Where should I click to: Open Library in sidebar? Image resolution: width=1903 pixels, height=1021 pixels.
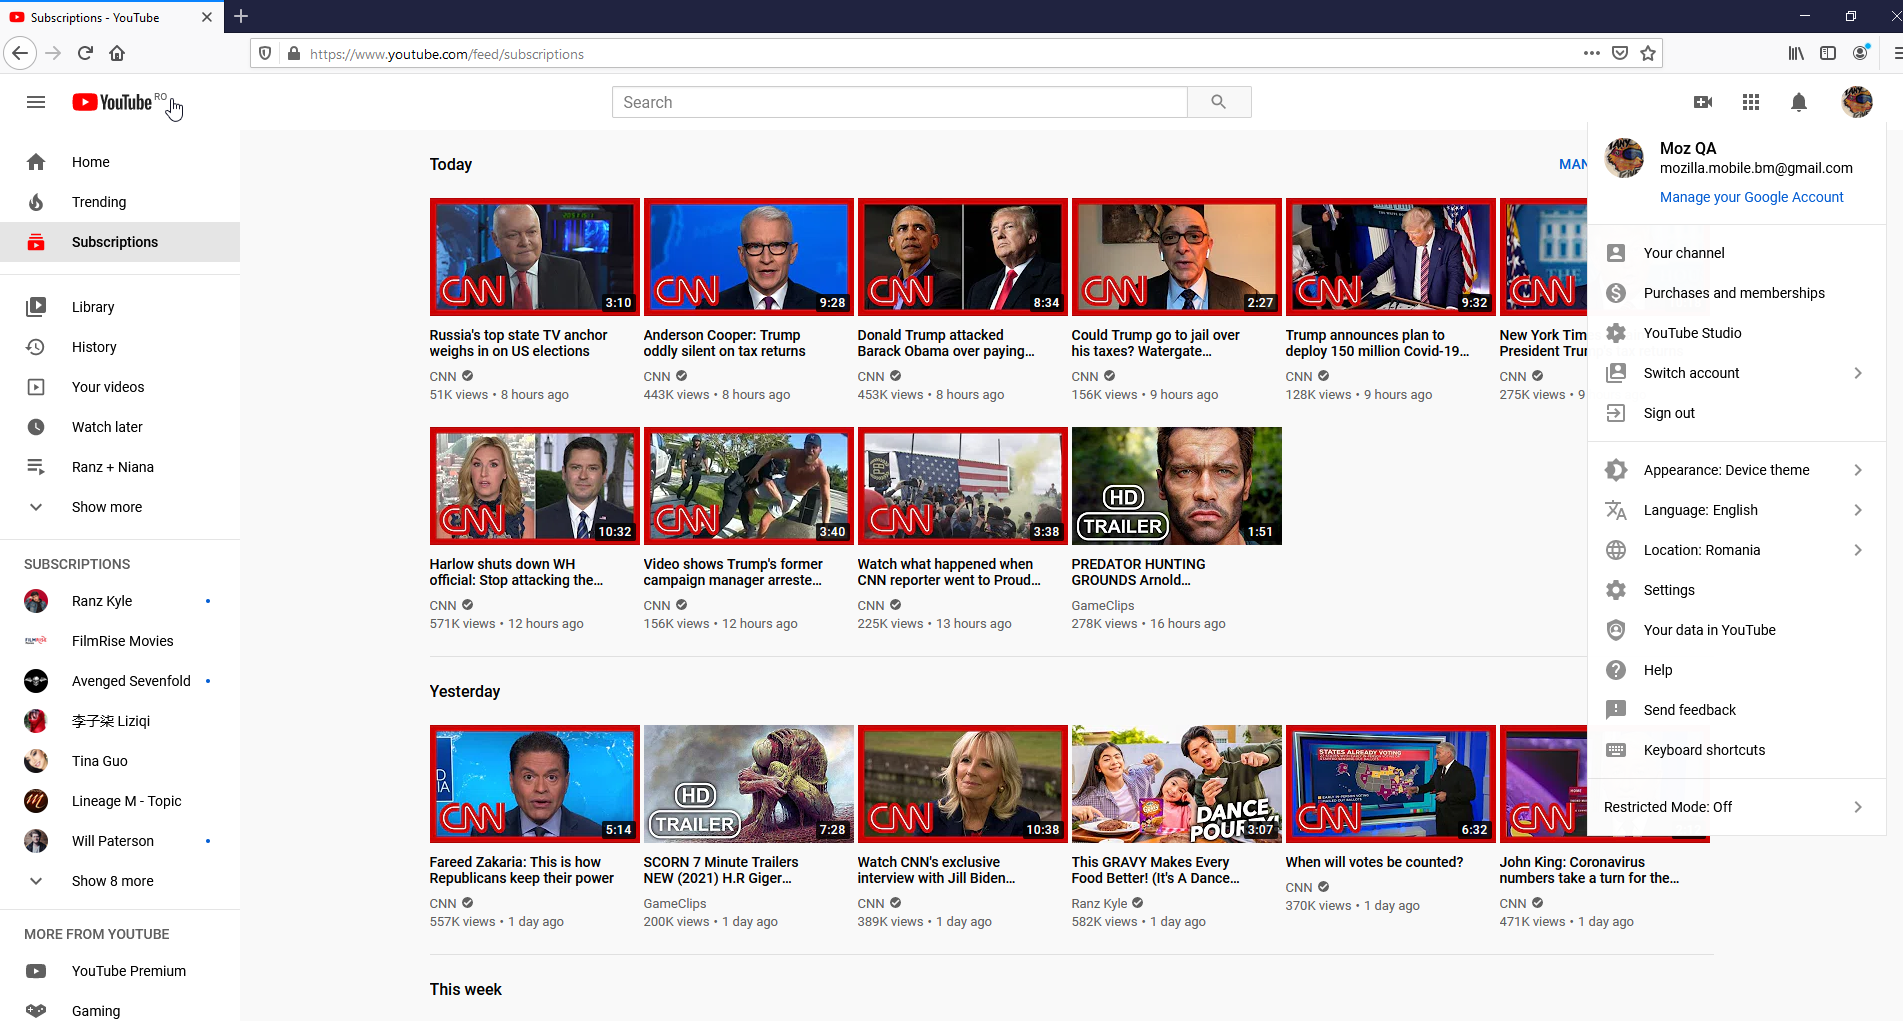(120, 307)
